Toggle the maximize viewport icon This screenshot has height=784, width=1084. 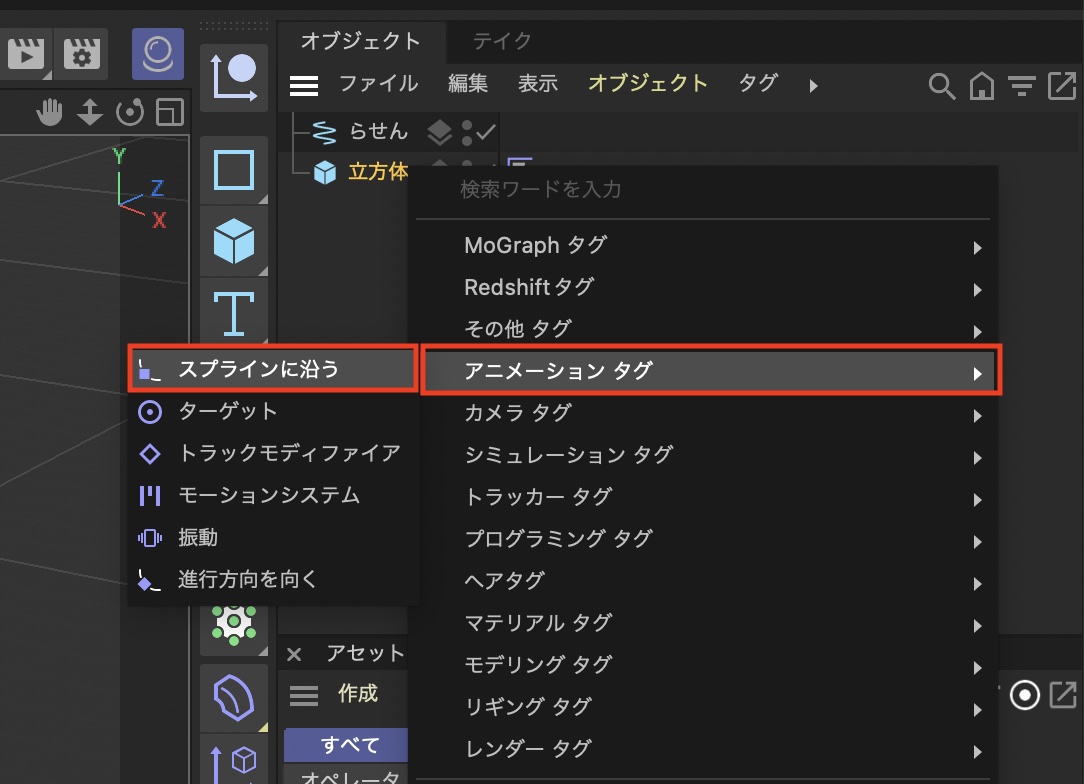[x=170, y=112]
